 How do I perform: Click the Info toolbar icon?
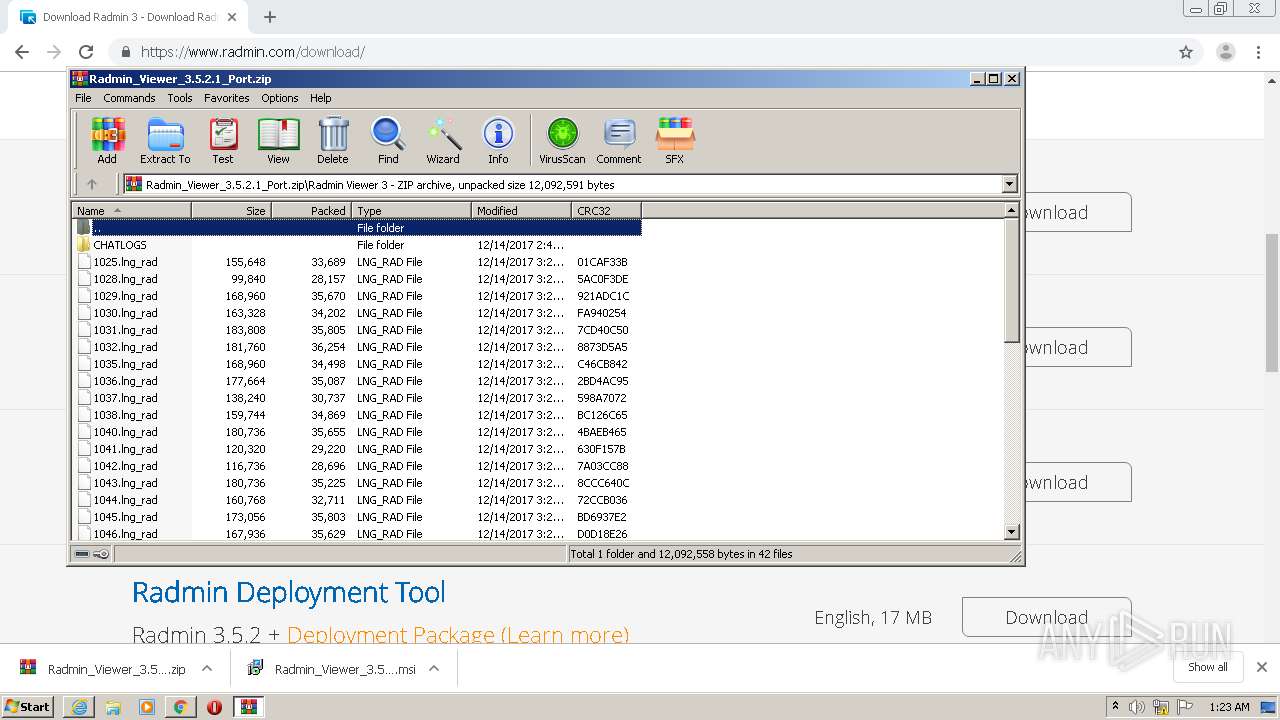[498, 141]
